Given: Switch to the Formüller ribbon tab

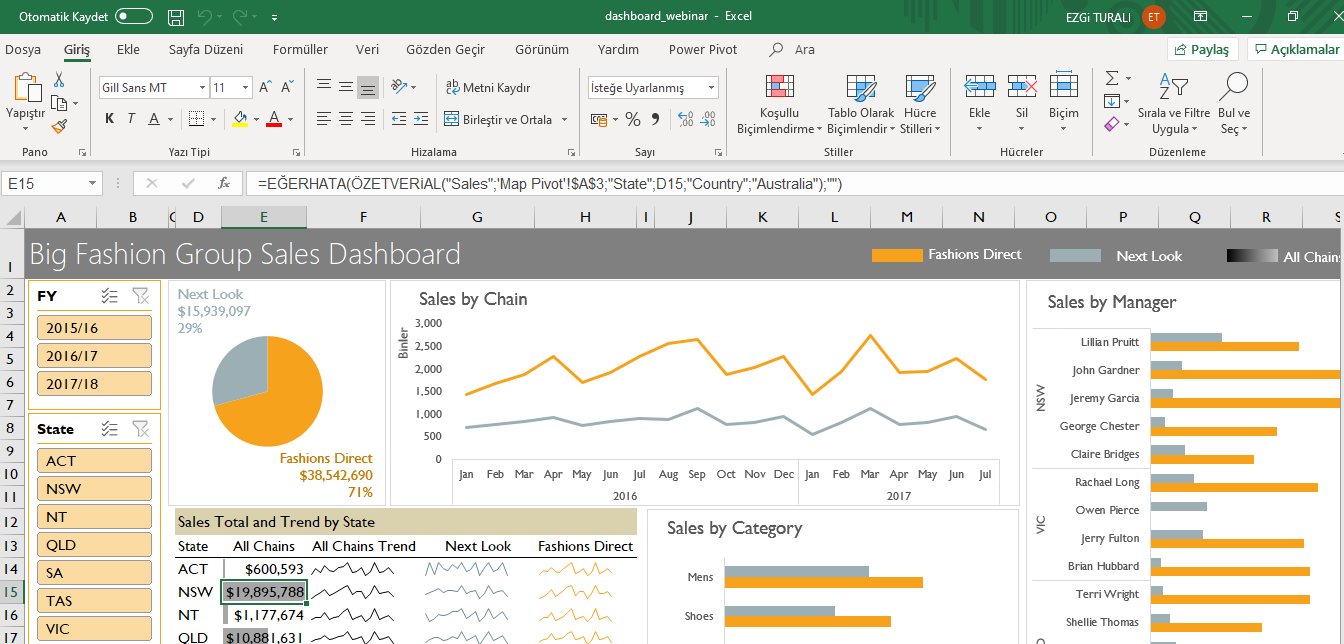Looking at the screenshot, I should (300, 48).
